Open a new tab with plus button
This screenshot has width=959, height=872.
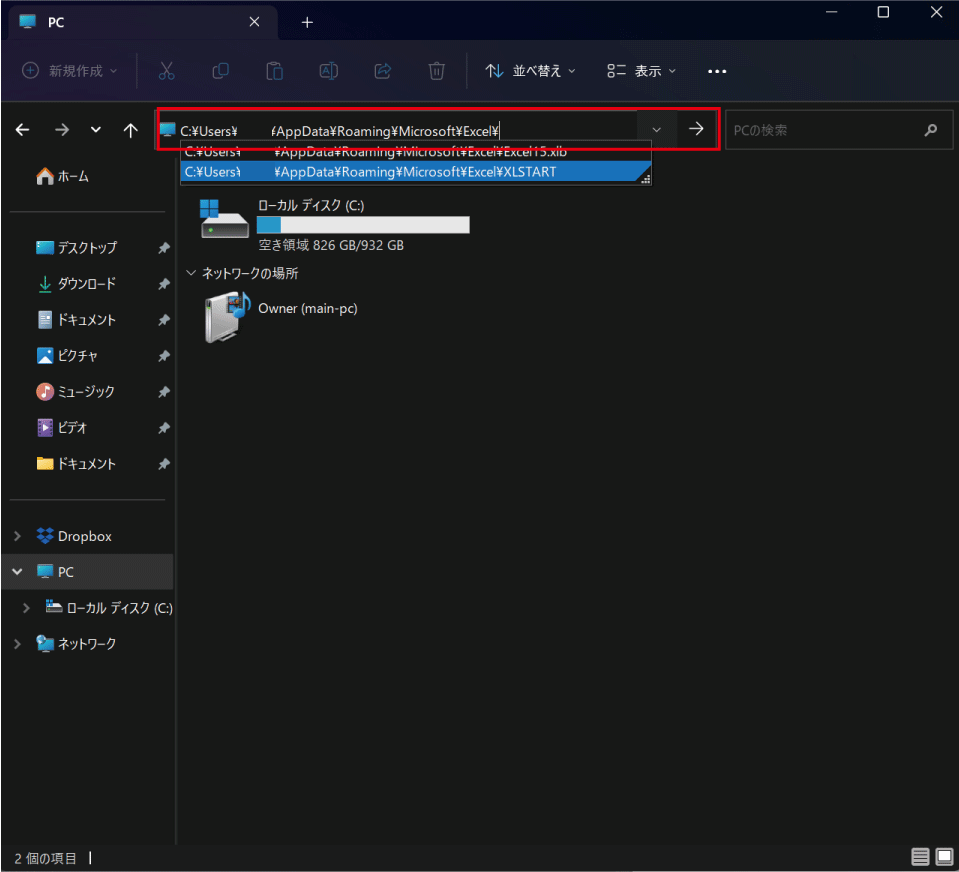307,22
